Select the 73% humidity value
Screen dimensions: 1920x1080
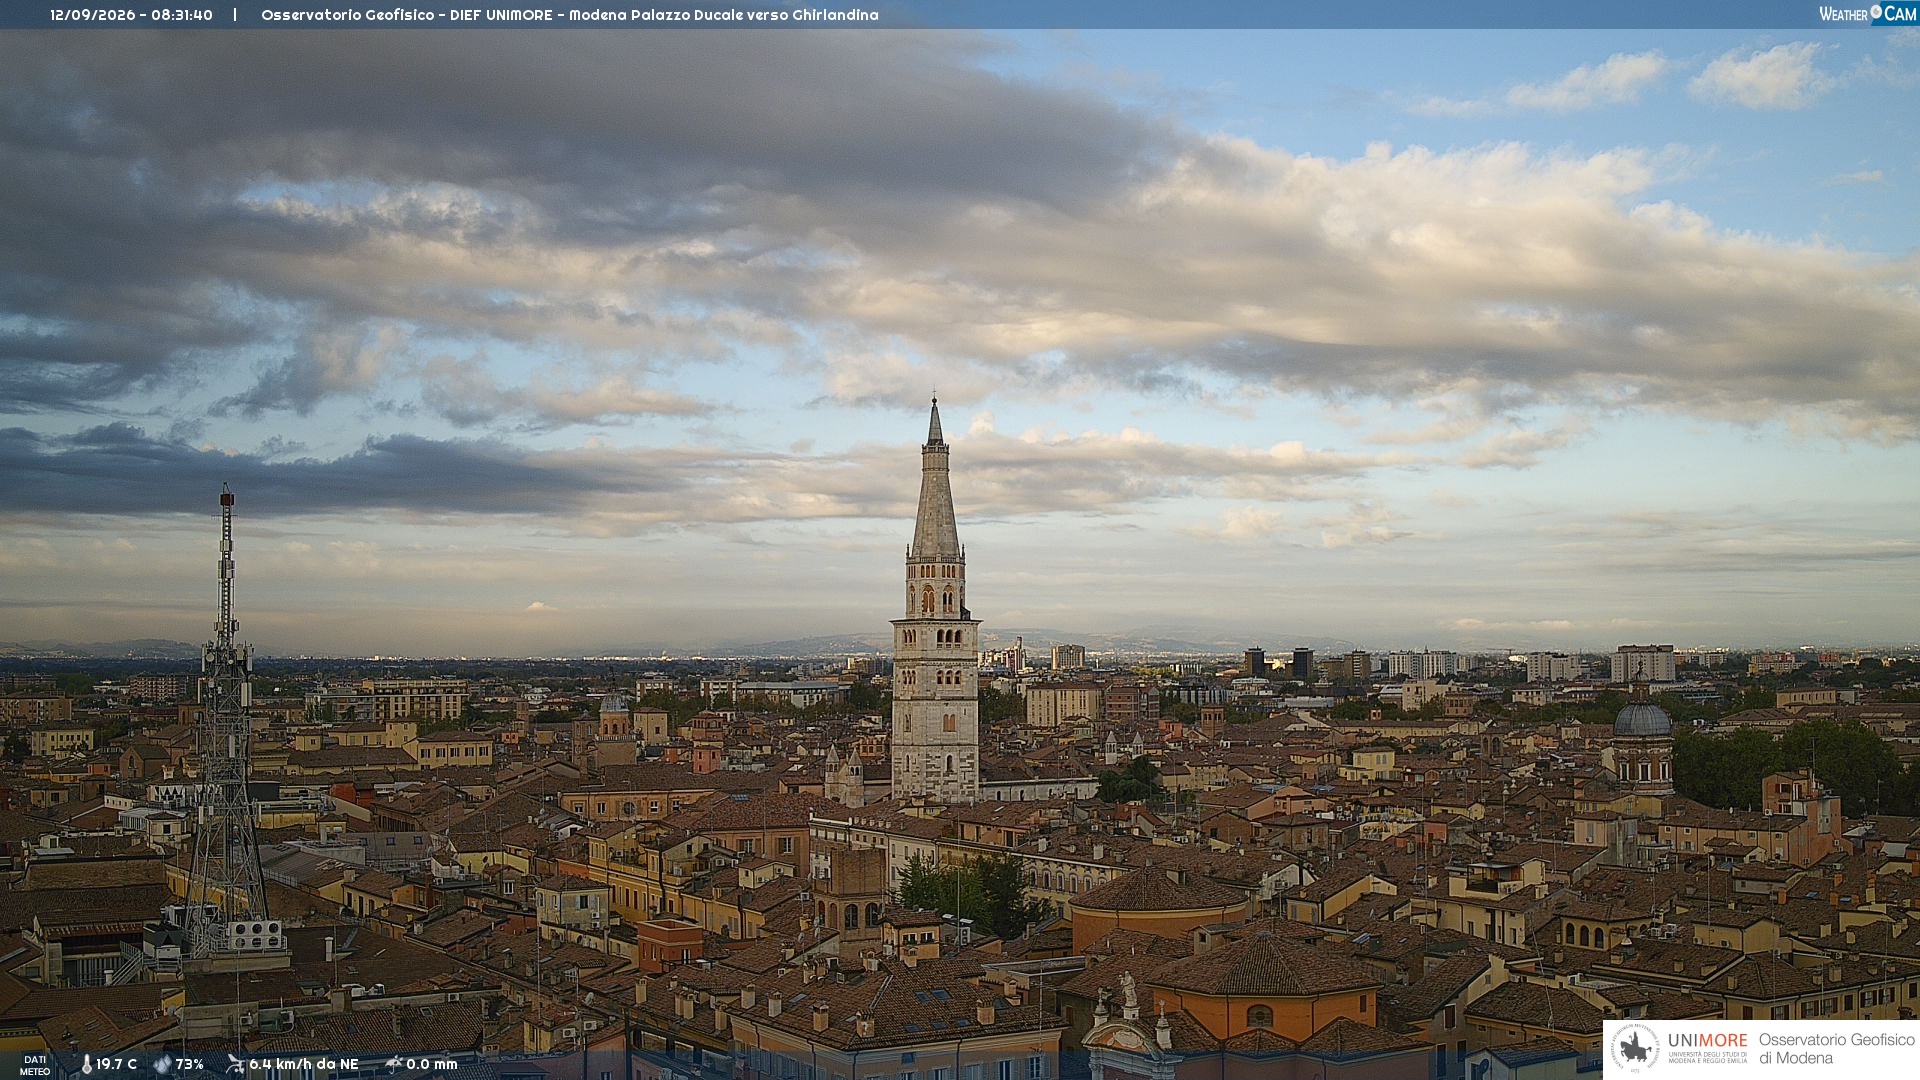coord(189,1064)
